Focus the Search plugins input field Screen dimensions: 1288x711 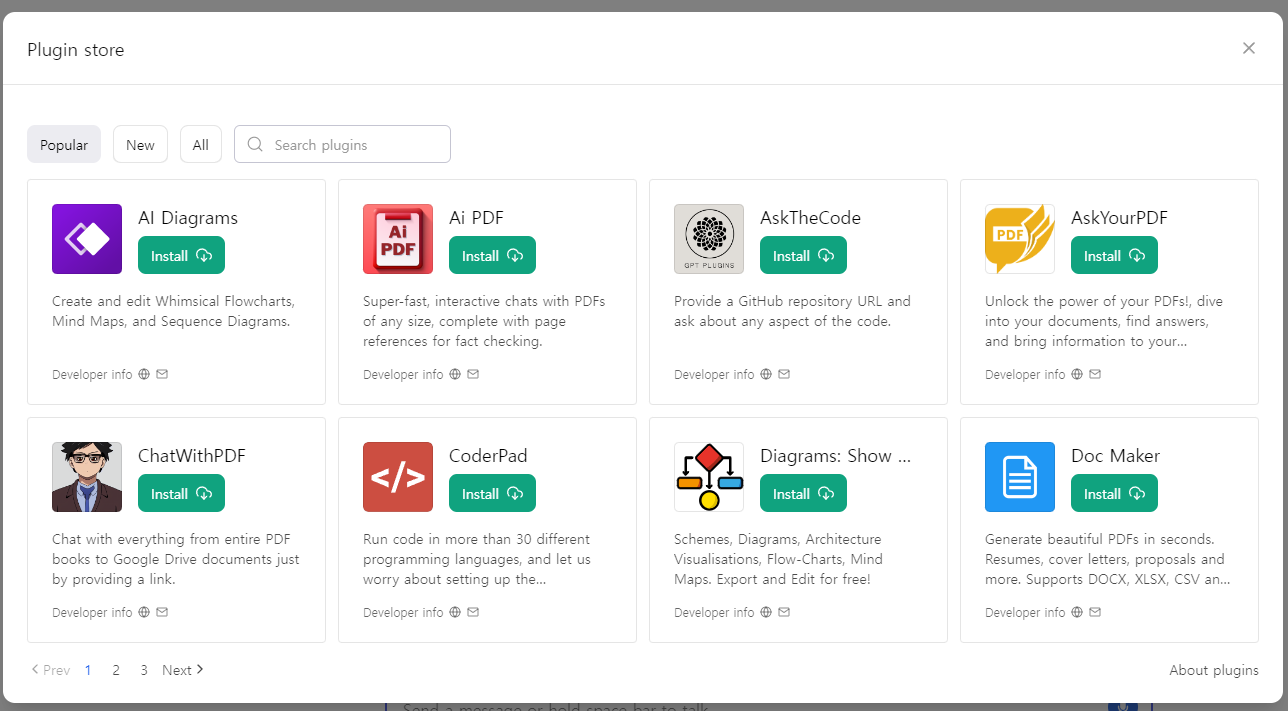pyautogui.click(x=342, y=144)
